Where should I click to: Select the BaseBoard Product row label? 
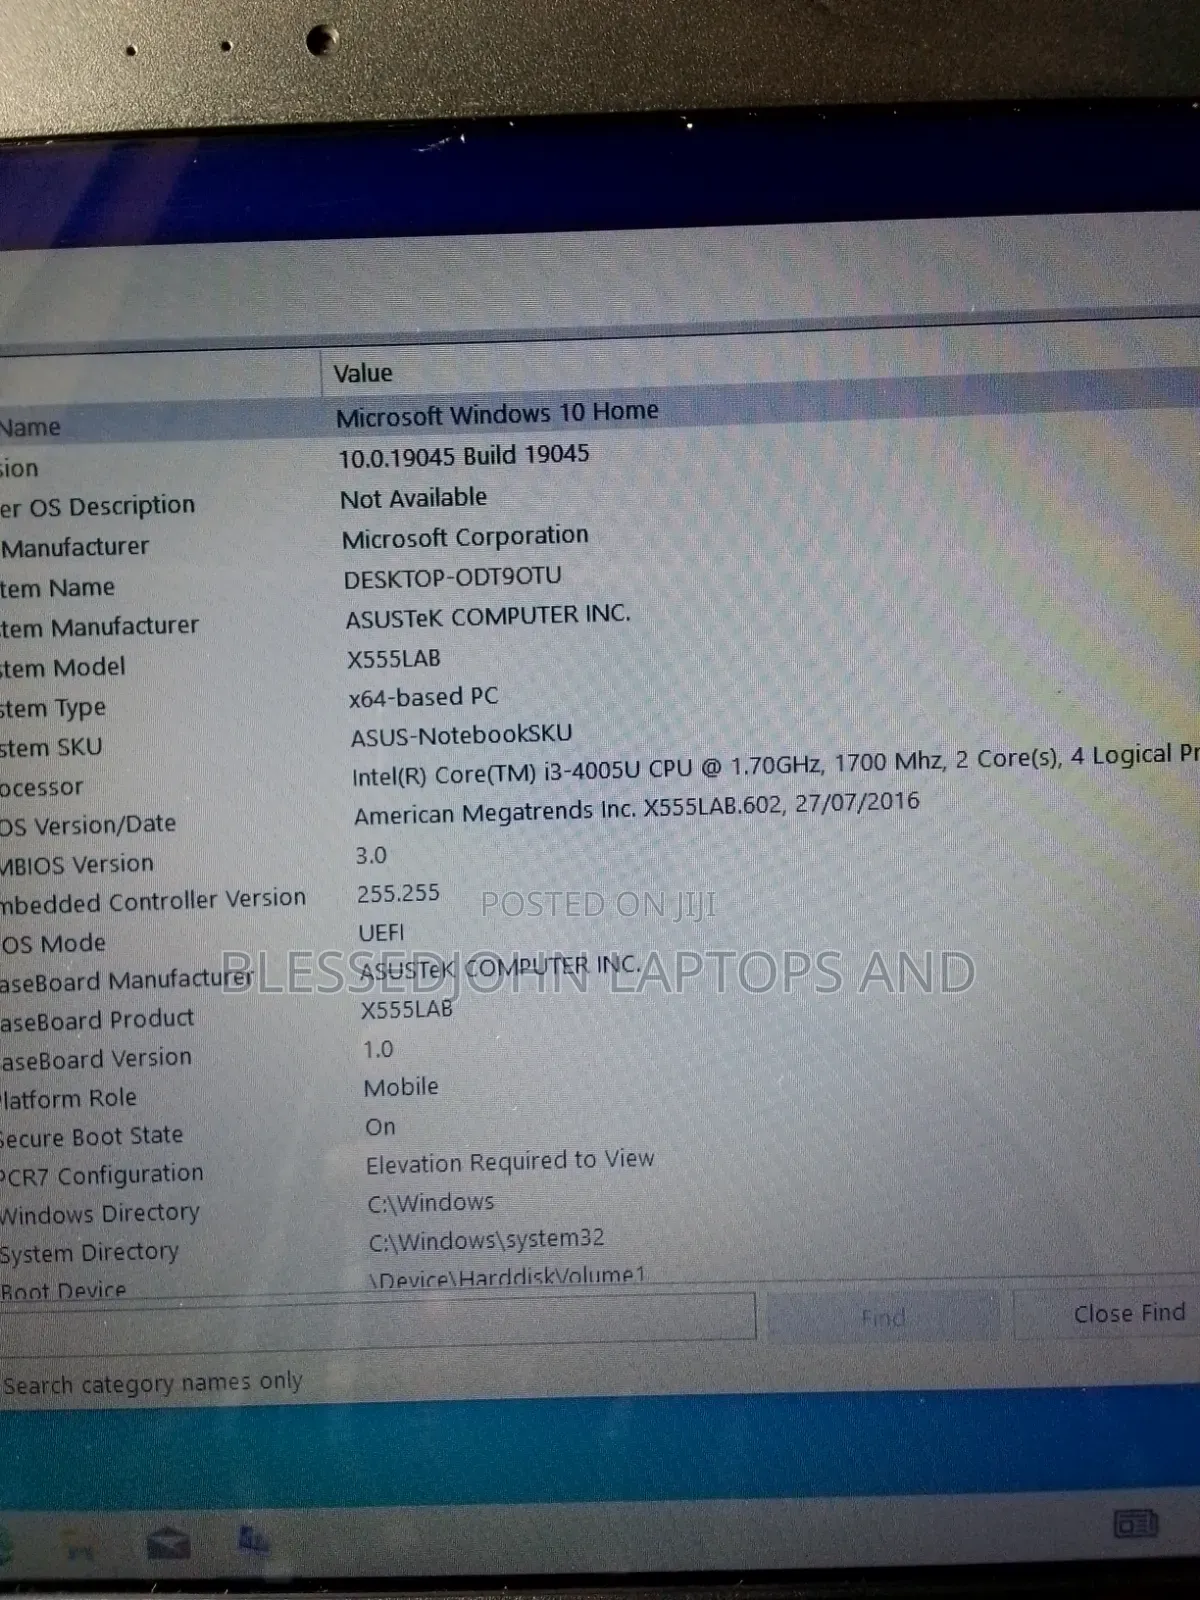[x=97, y=1020]
